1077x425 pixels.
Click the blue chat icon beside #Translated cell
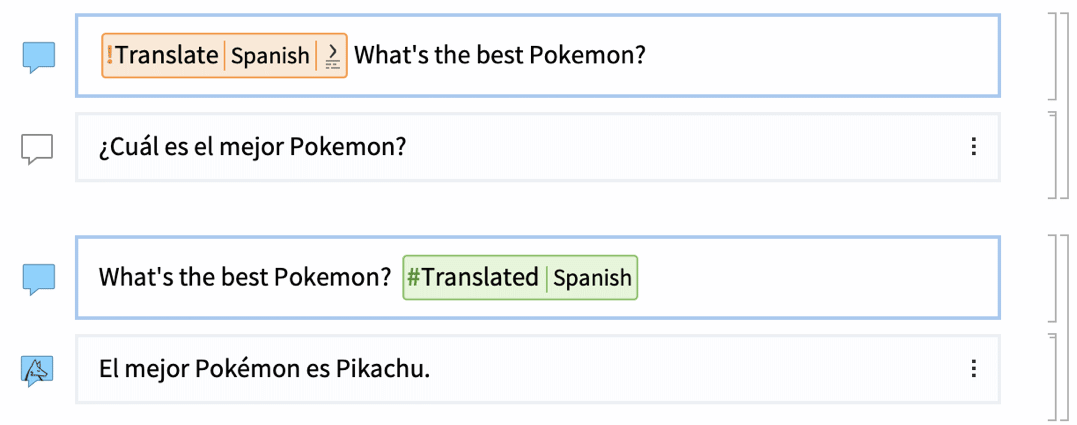(x=38, y=279)
